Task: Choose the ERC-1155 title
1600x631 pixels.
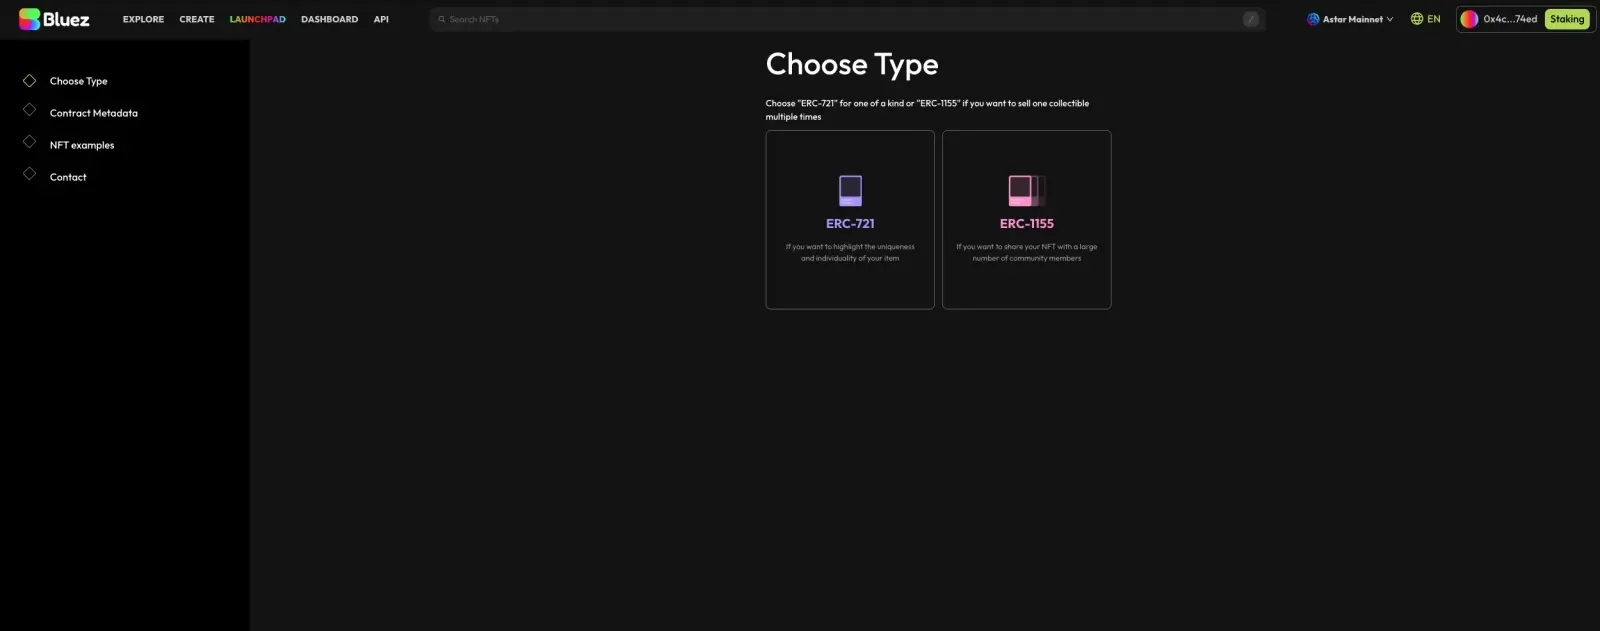Action: pyautogui.click(x=1027, y=224)
